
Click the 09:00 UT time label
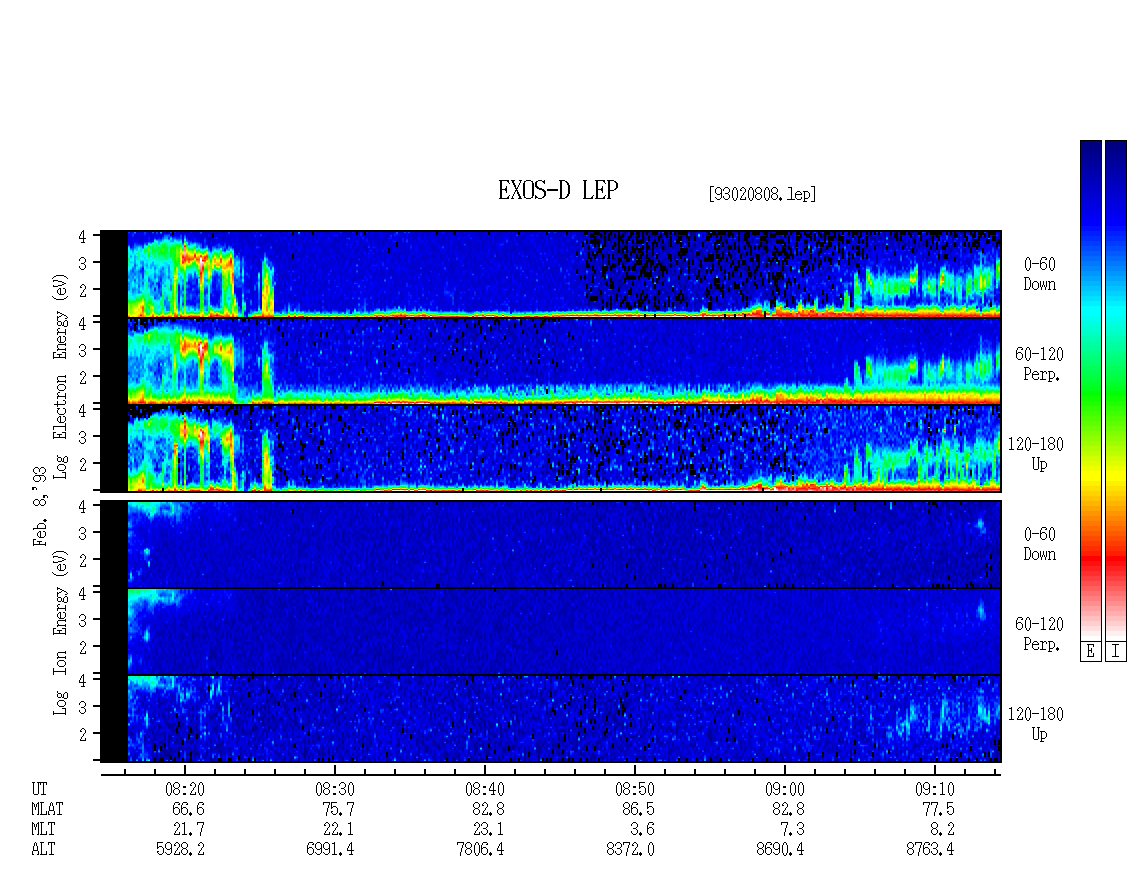[x=785, y=789]
